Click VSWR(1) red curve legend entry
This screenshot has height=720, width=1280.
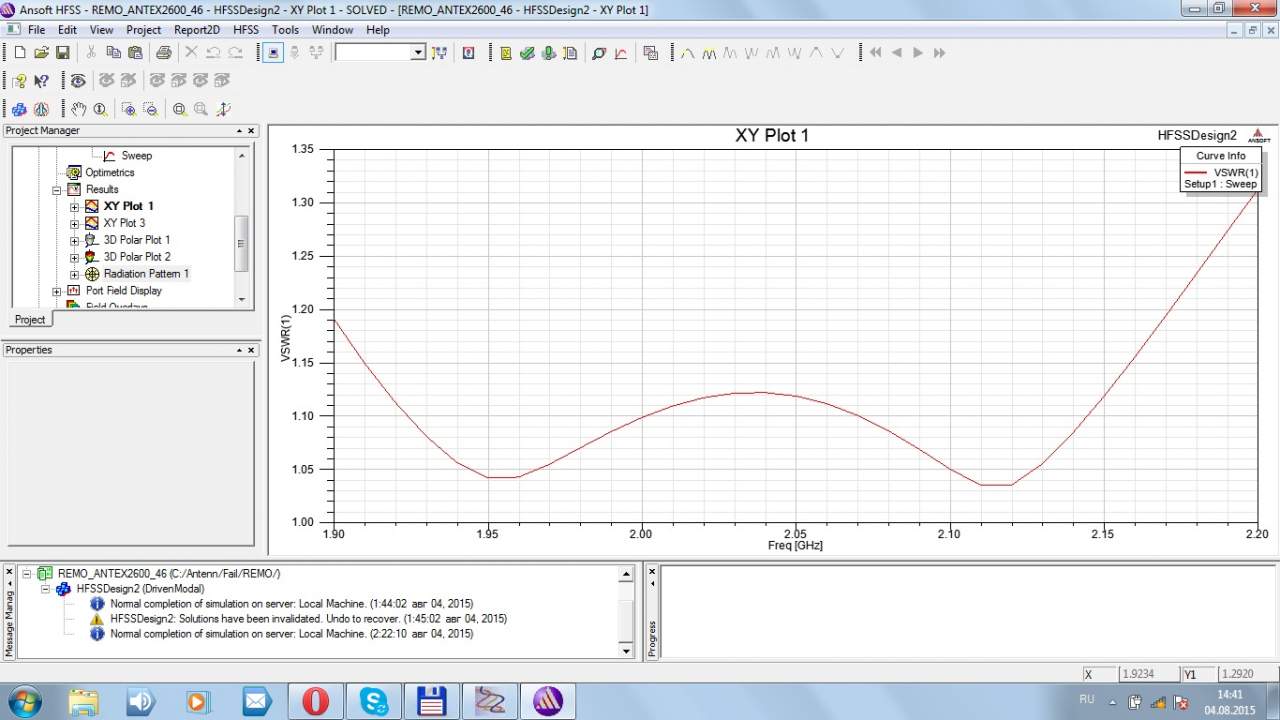coord(1221,173)
